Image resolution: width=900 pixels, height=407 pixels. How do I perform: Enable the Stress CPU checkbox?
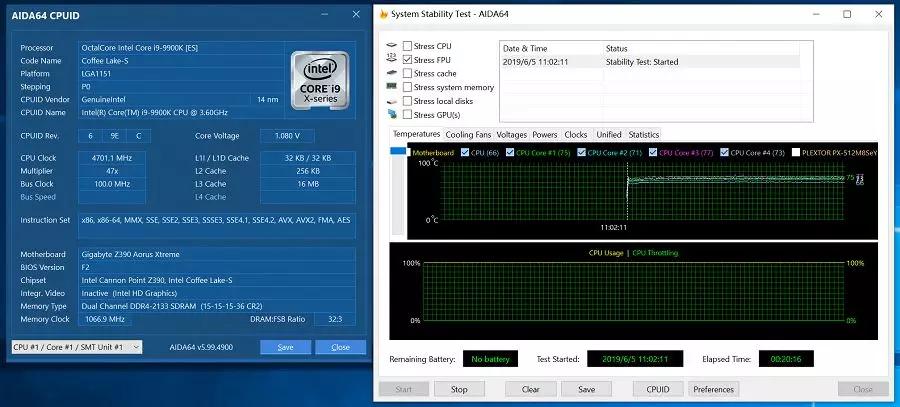pos(407,46)
